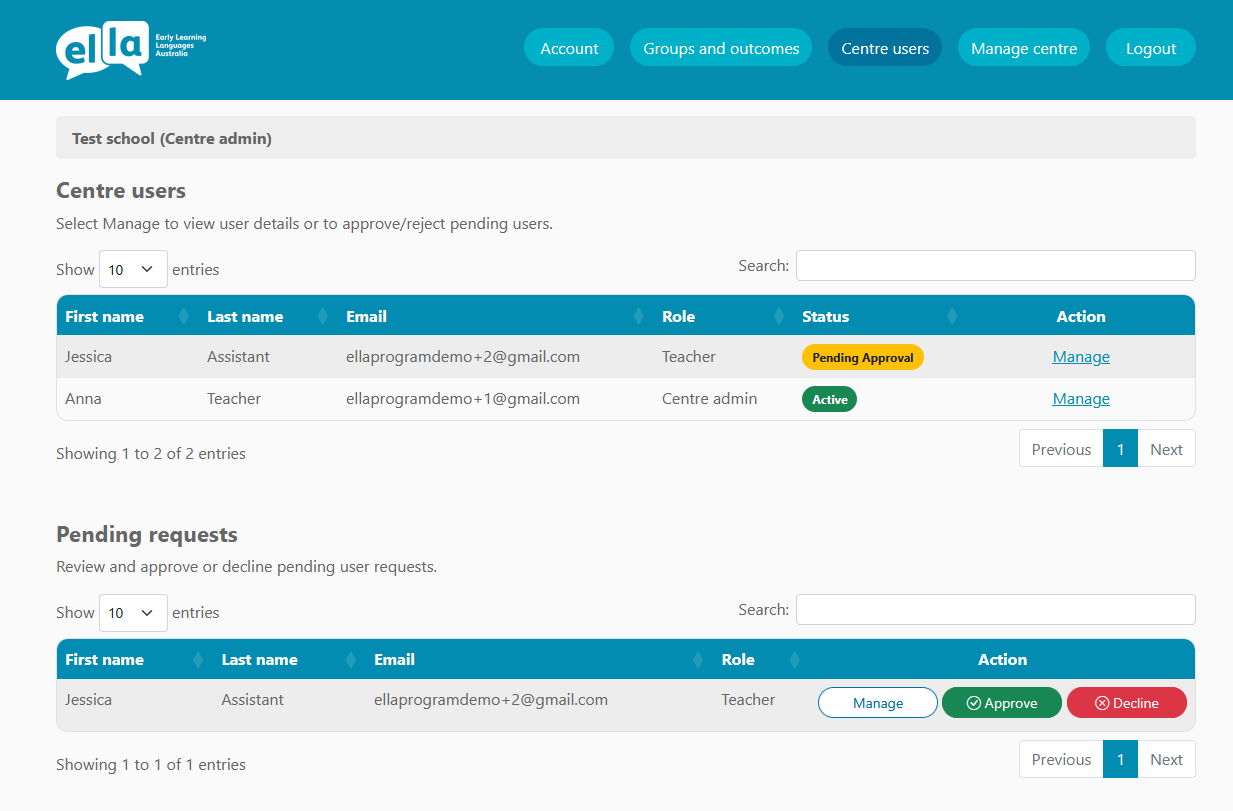Click Next in Pending requests pagination

tap(1166, 759)
